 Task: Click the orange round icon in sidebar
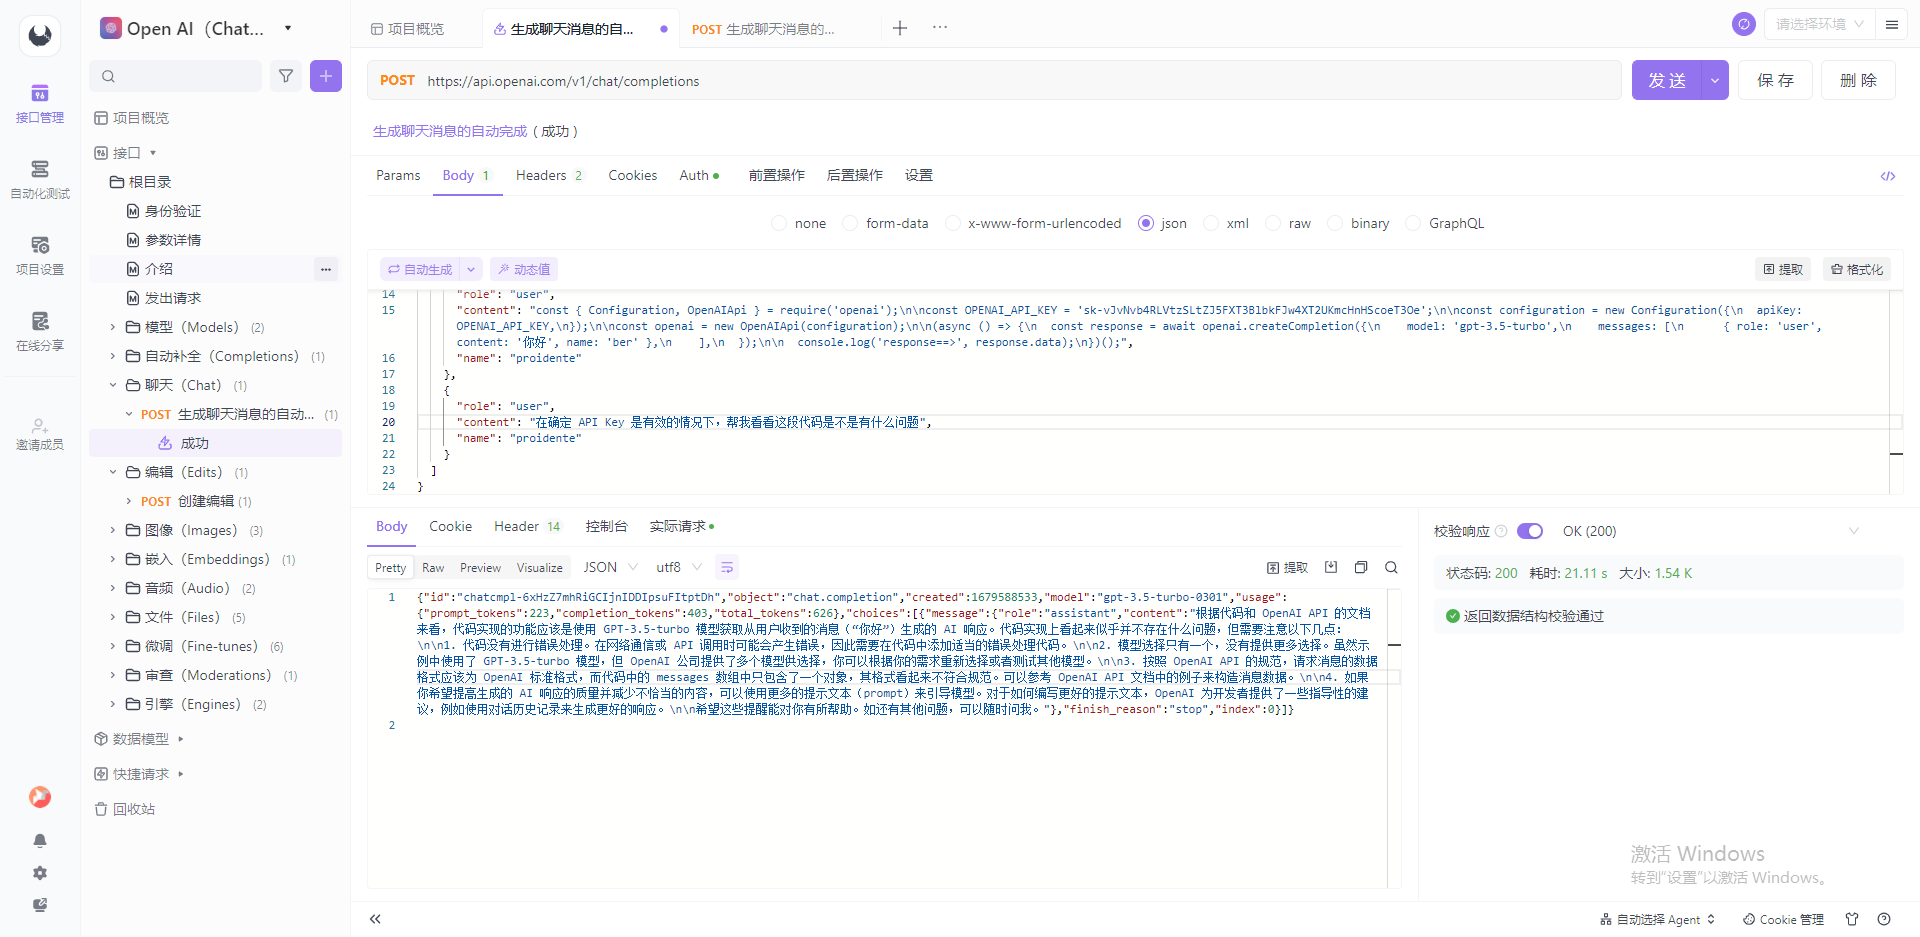(40, 797)
